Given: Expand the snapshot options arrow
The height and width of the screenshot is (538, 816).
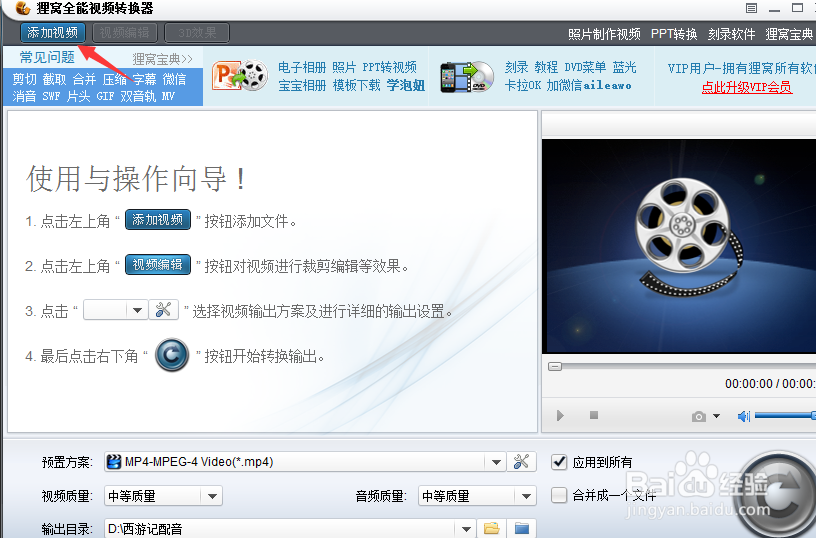Looking at the screenshot, I should pyautogui.click(x=717, y=416).
